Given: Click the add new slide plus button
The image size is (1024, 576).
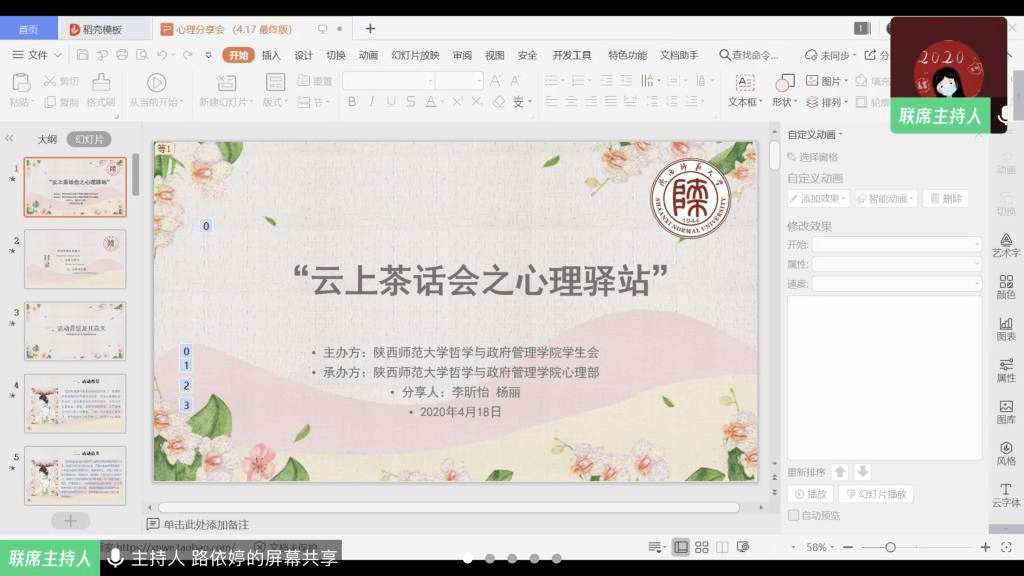Looking at the screenshot, I should click(x=71, y=520).
